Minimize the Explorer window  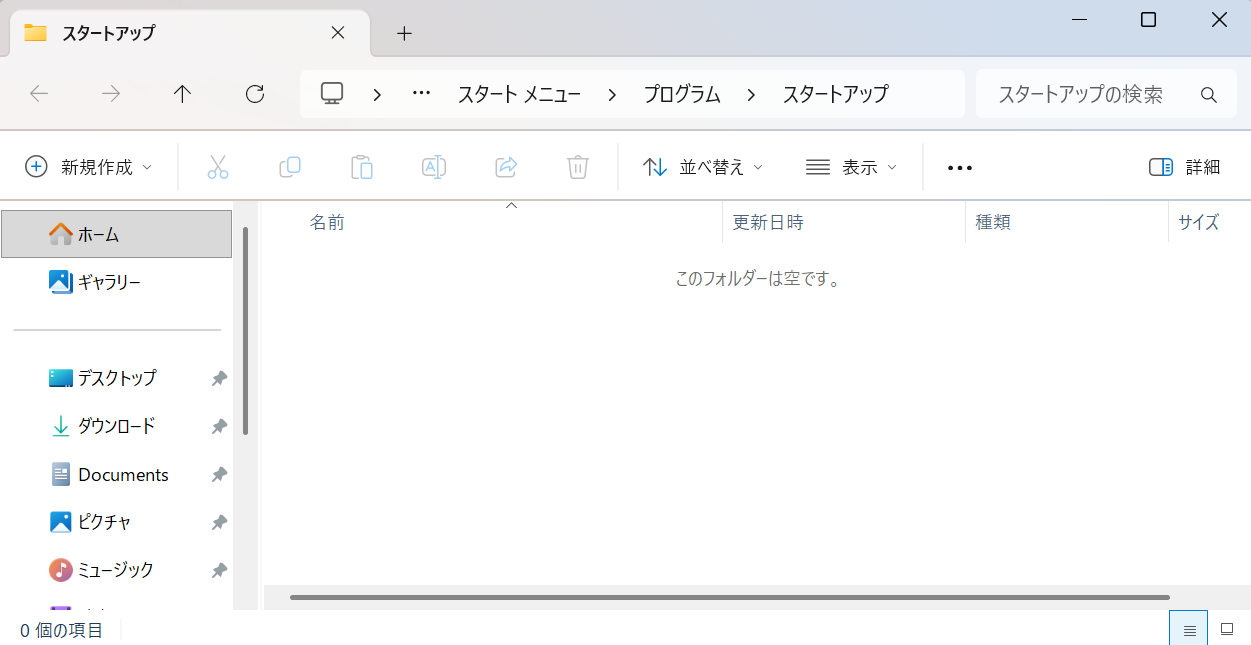(x=1079, y=20)
